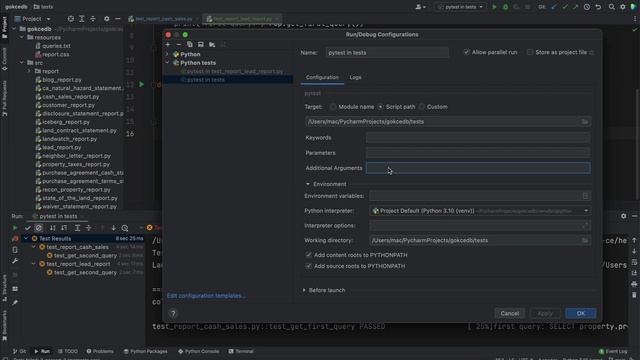Update project via Git arrow icon
This screenshot has height=360, width=640.
[554, 7]
